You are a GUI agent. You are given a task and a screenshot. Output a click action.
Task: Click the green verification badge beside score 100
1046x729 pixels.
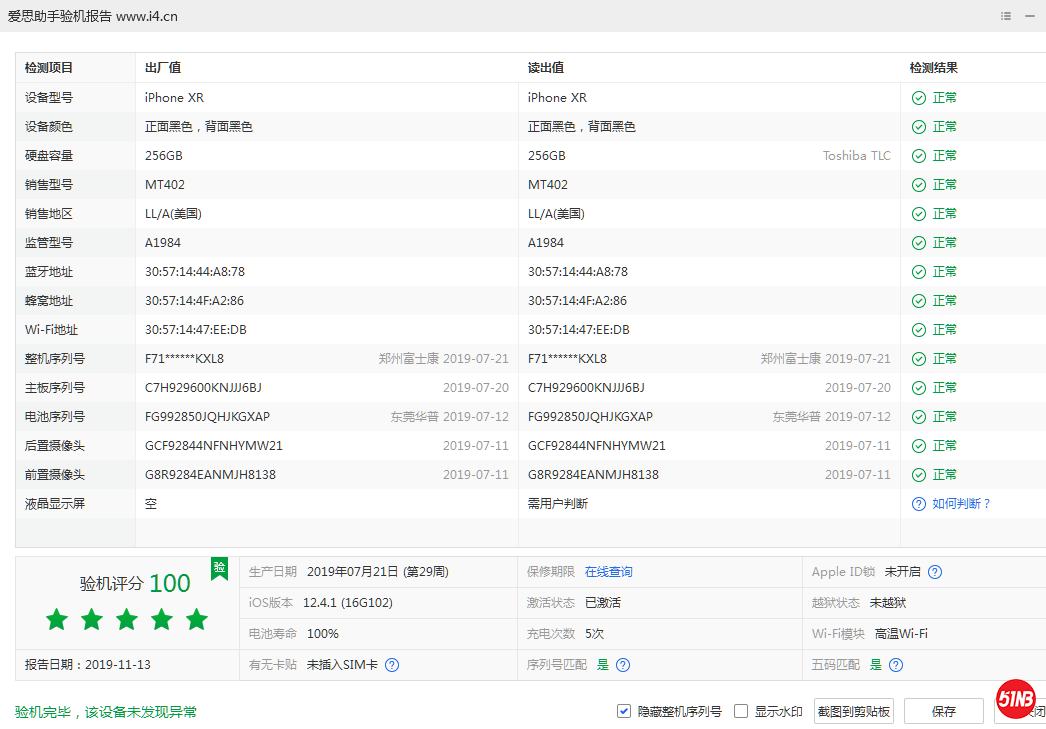tap(219, 571)
